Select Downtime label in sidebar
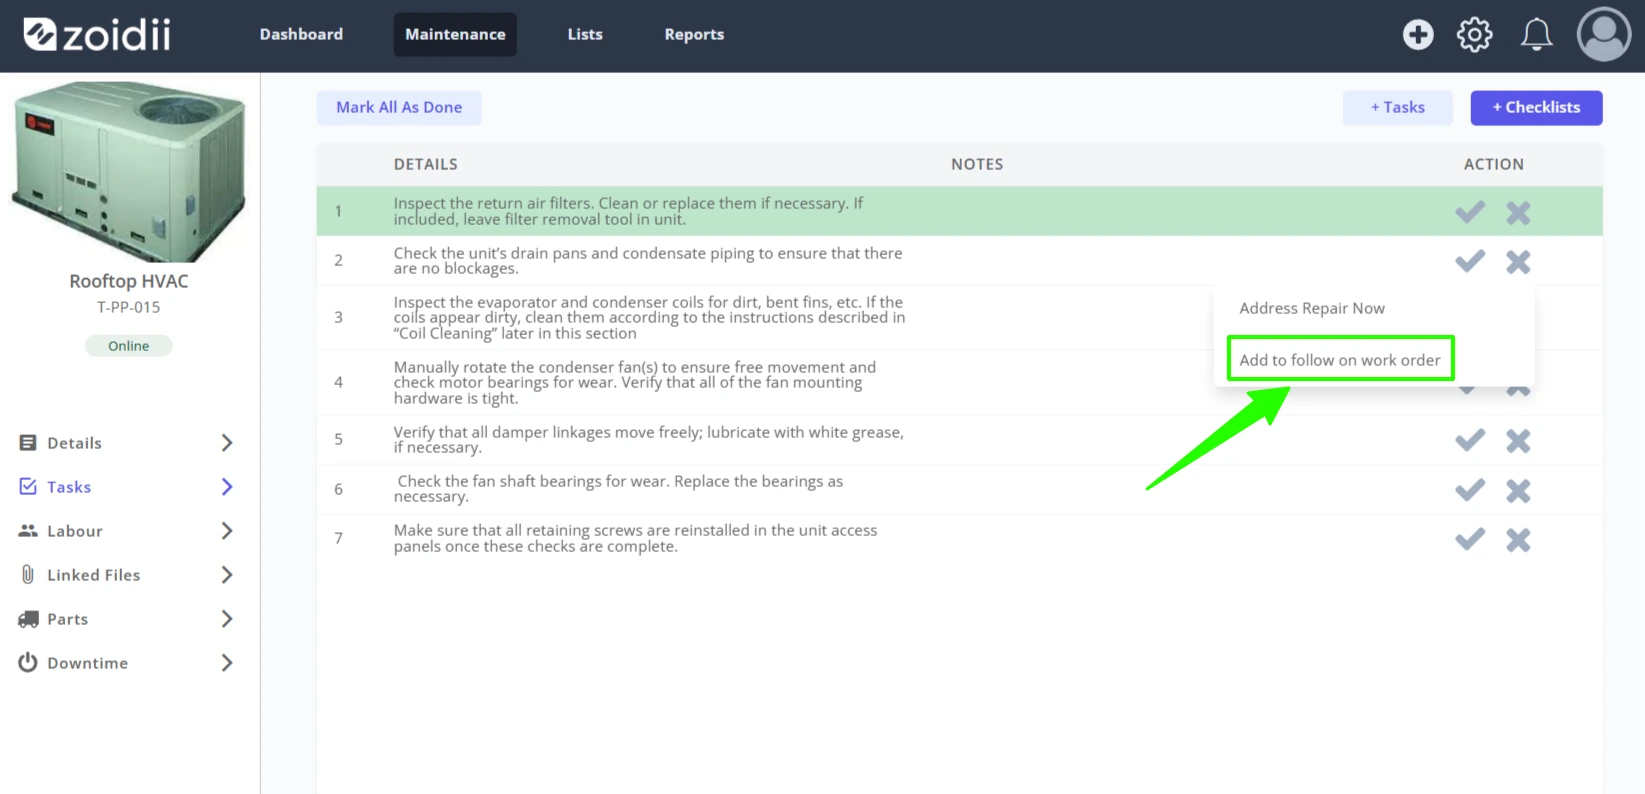 point(88,663)
